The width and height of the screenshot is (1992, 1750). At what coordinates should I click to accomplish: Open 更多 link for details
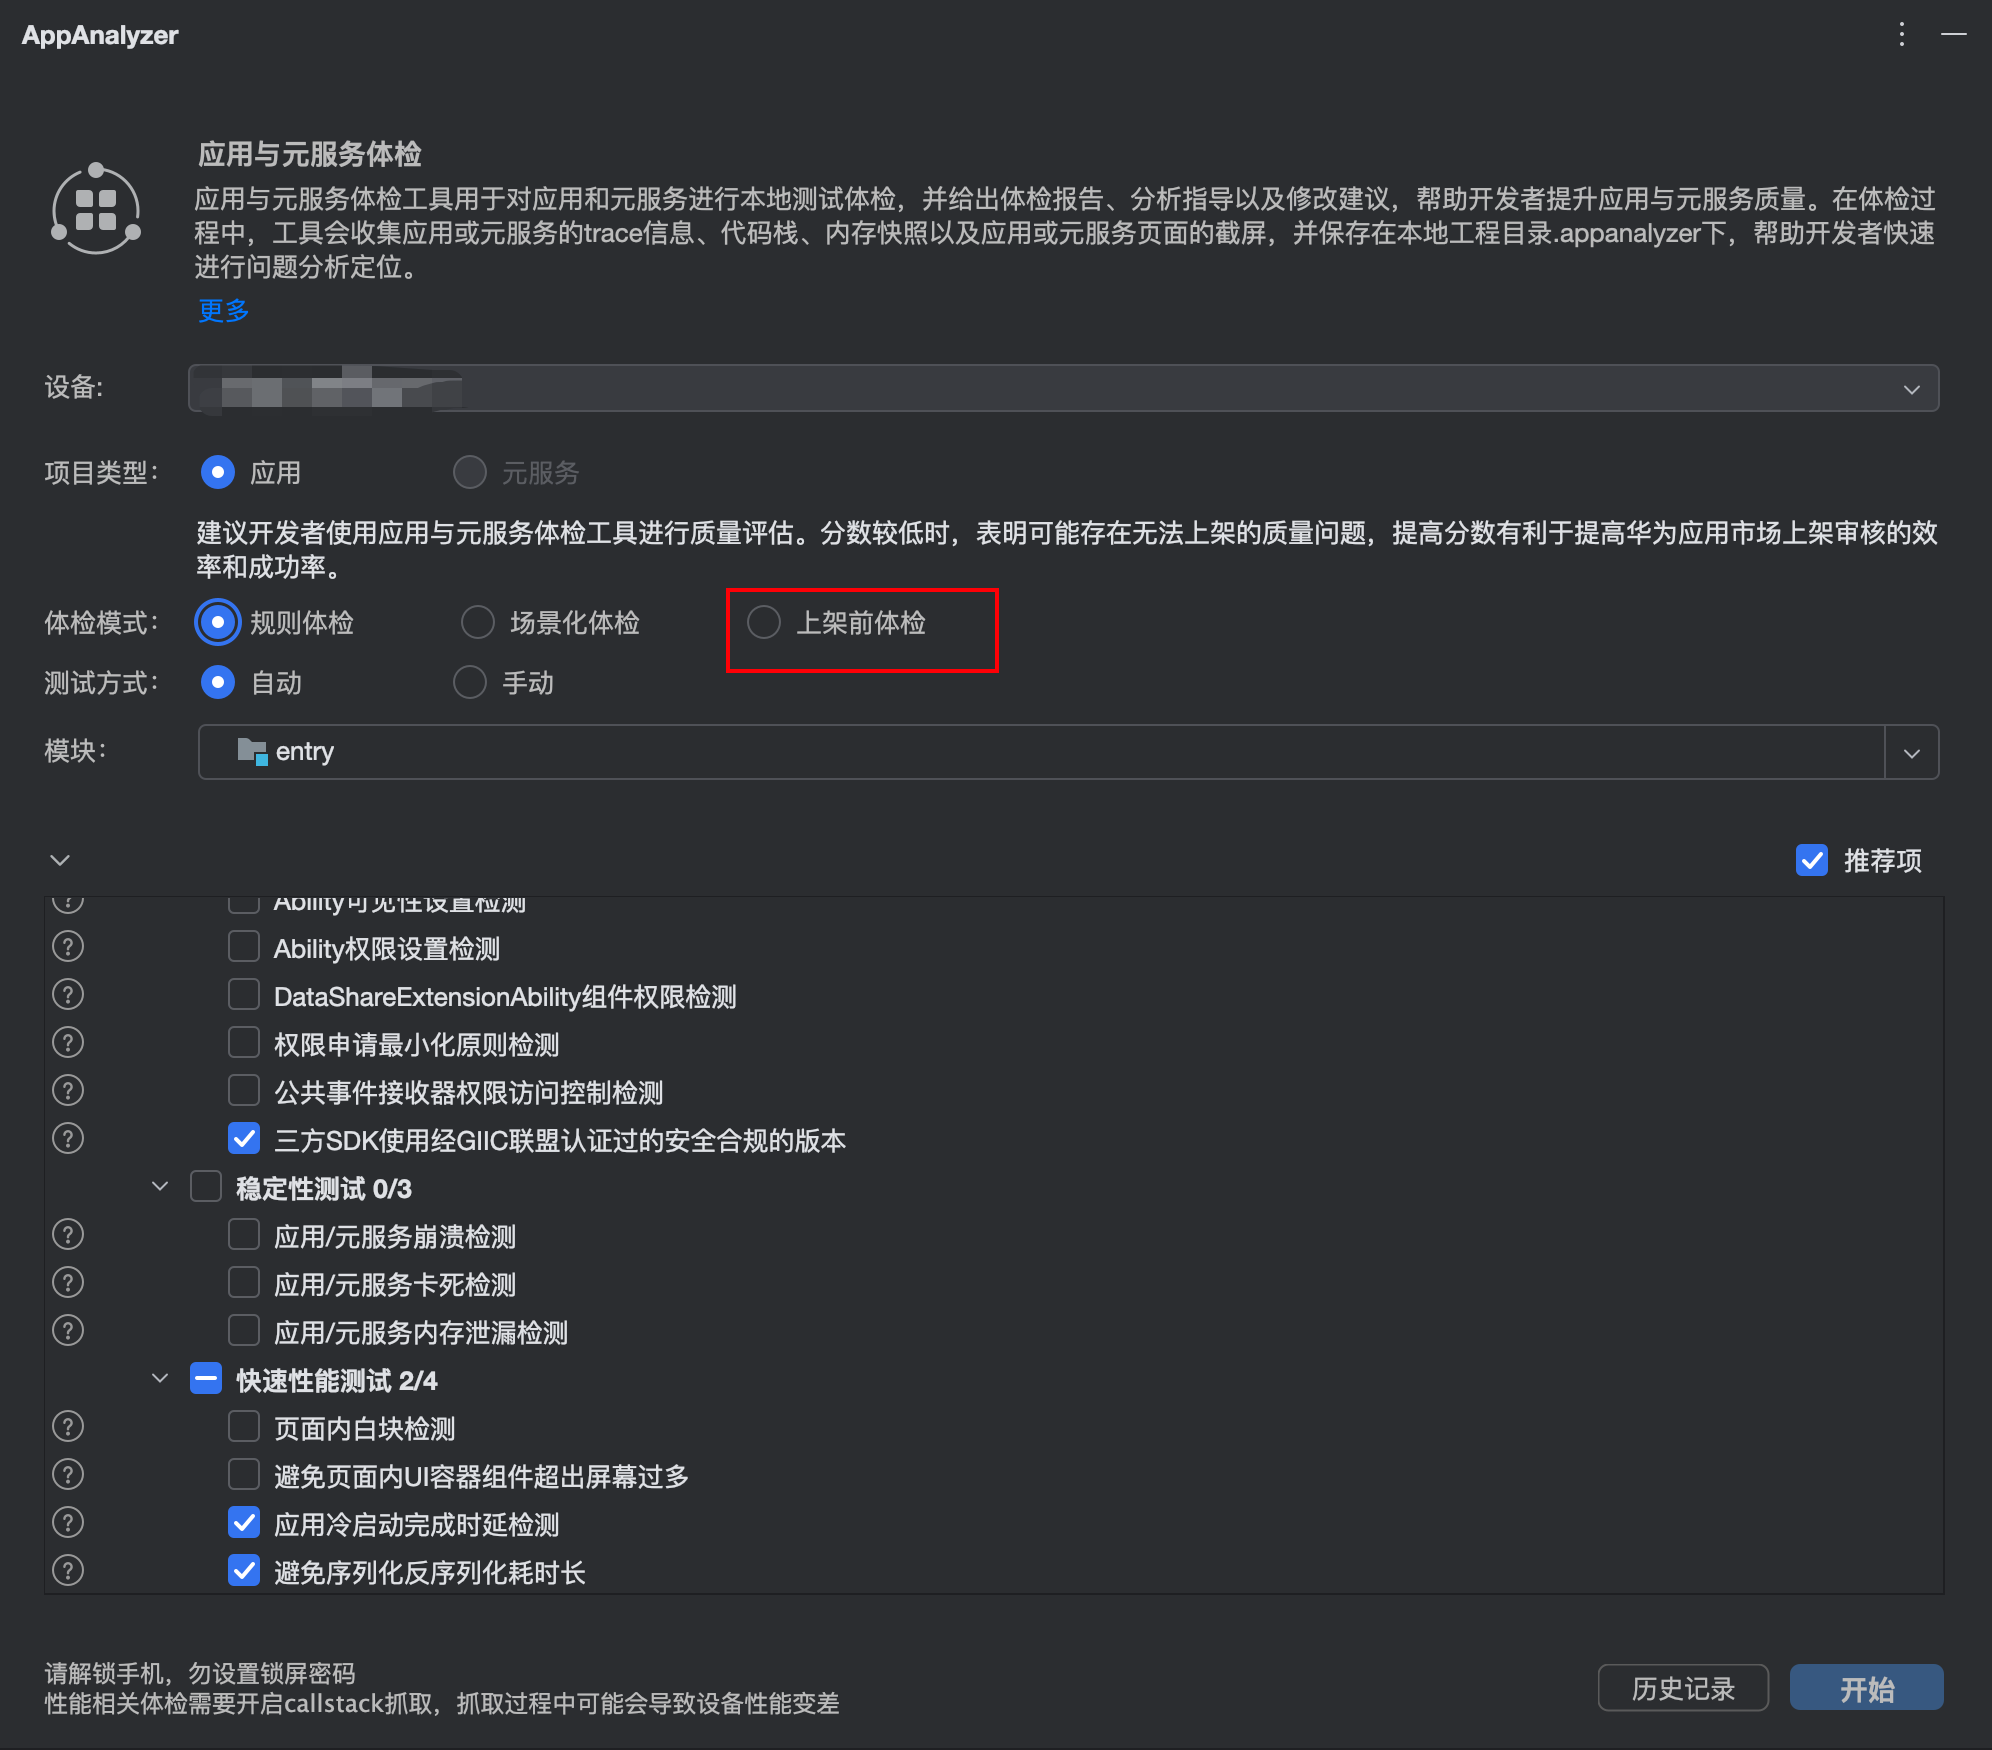(223, 311)
